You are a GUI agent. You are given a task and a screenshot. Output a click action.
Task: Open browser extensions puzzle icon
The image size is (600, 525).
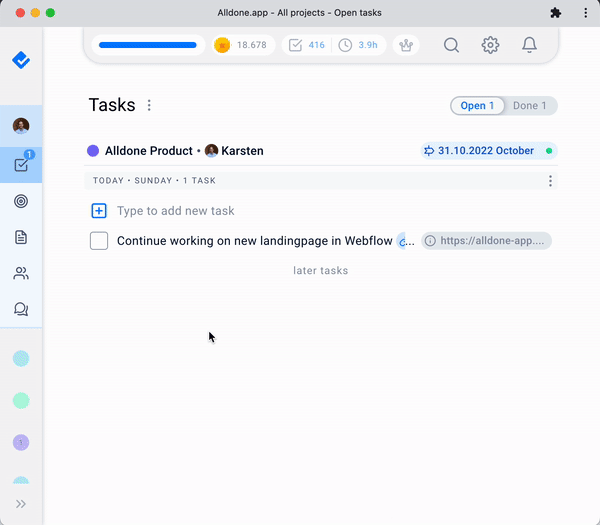556,13
